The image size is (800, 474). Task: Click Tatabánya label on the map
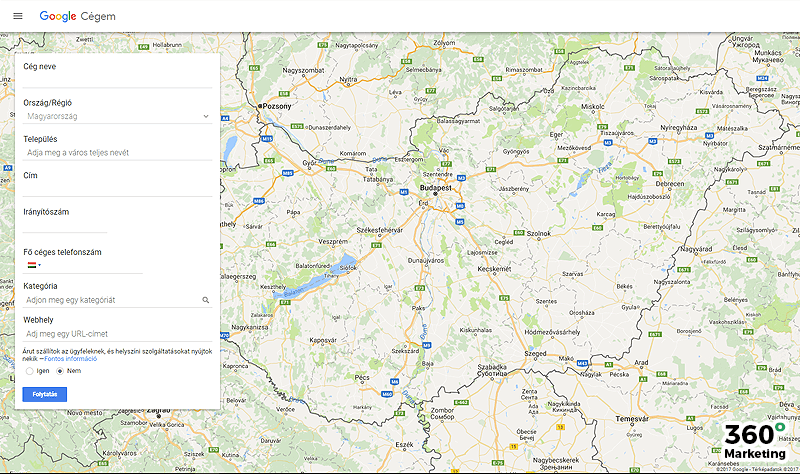coord(378,179)
